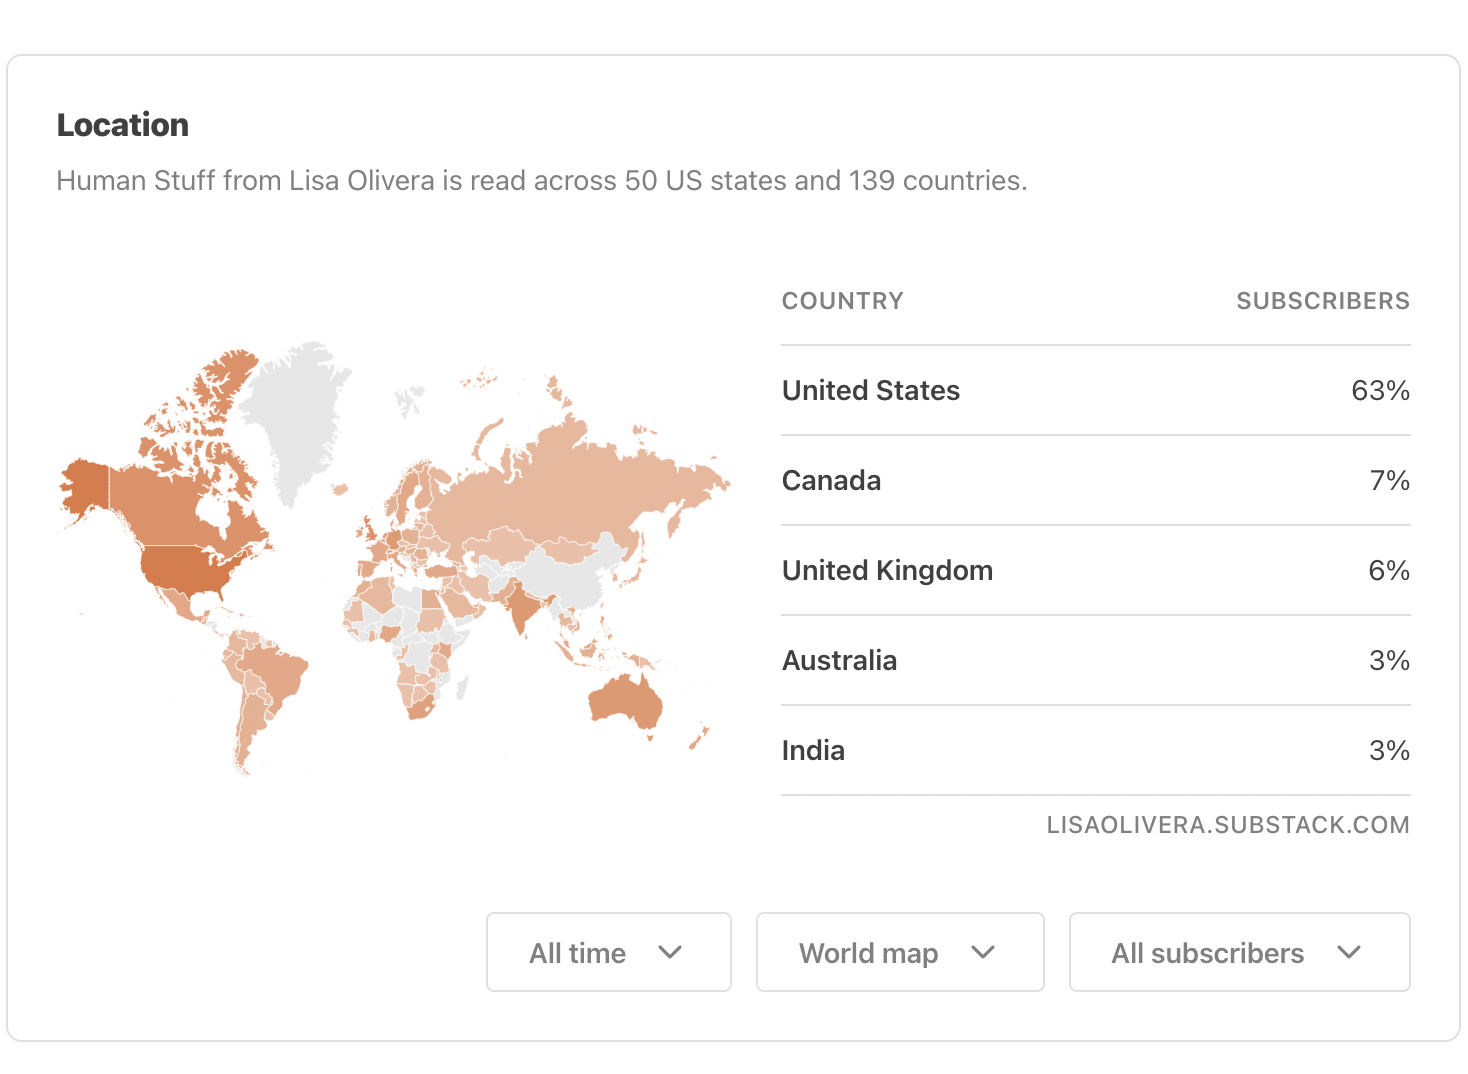Viewport: 1468px width, 1074px height.
Task: Open the All subscribers dropdown
Action: (x=1239, y=952)
